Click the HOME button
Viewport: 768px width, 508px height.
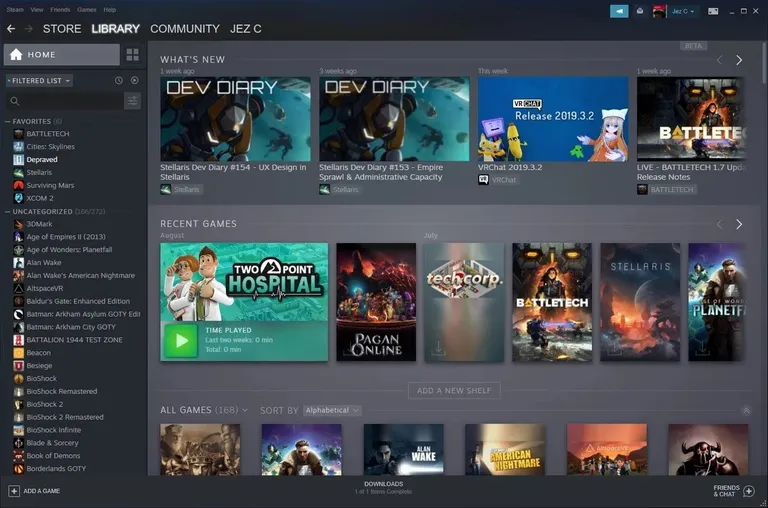(x=62, y=54)
